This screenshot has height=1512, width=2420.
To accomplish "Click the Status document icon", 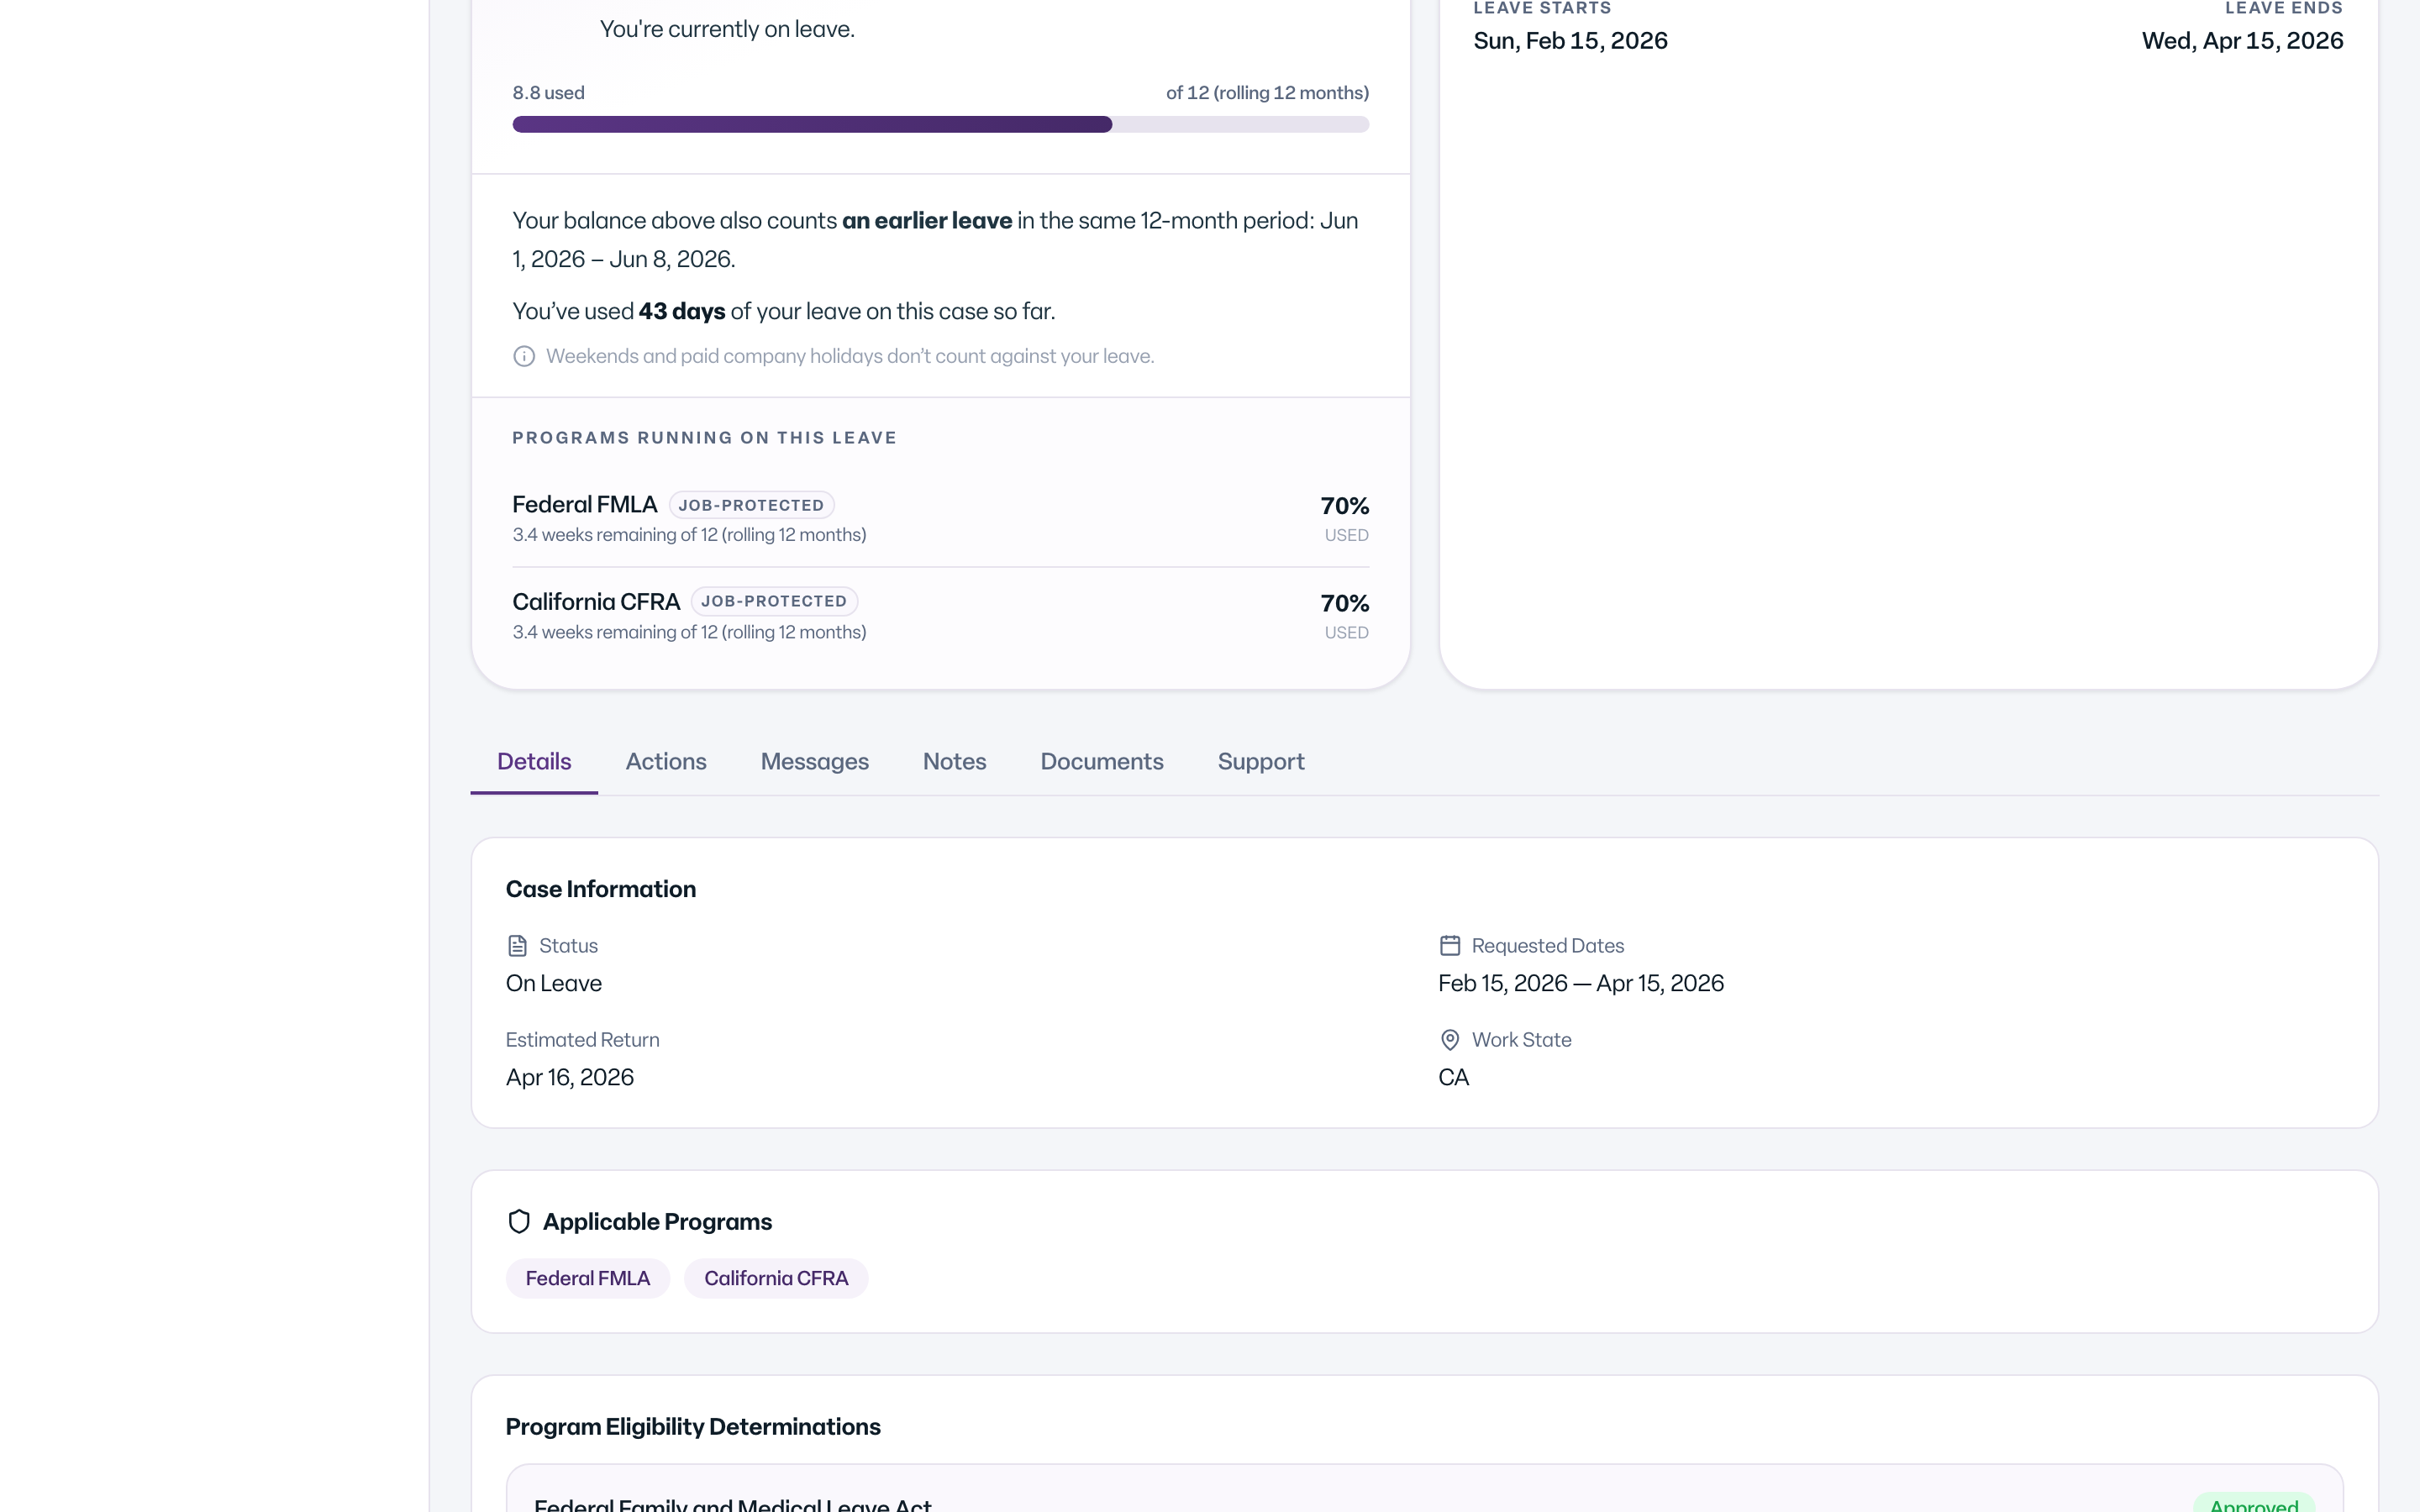I will (x=517, y=946).
